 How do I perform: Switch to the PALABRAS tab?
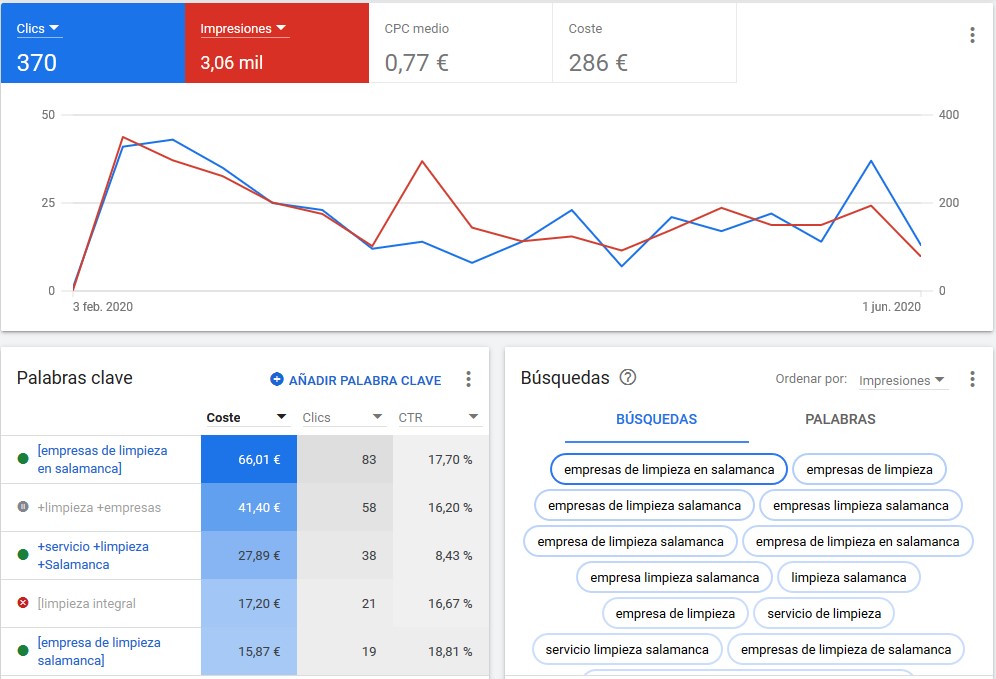(840, 420)
